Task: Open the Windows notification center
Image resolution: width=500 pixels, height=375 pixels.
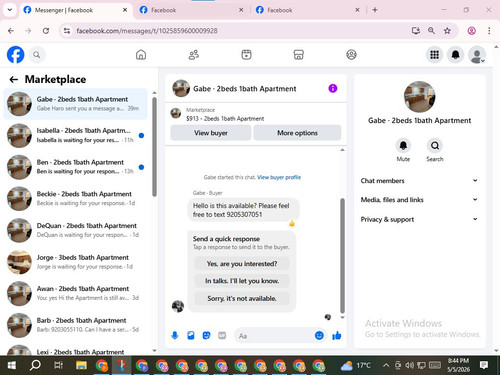Action: (484, 365)
